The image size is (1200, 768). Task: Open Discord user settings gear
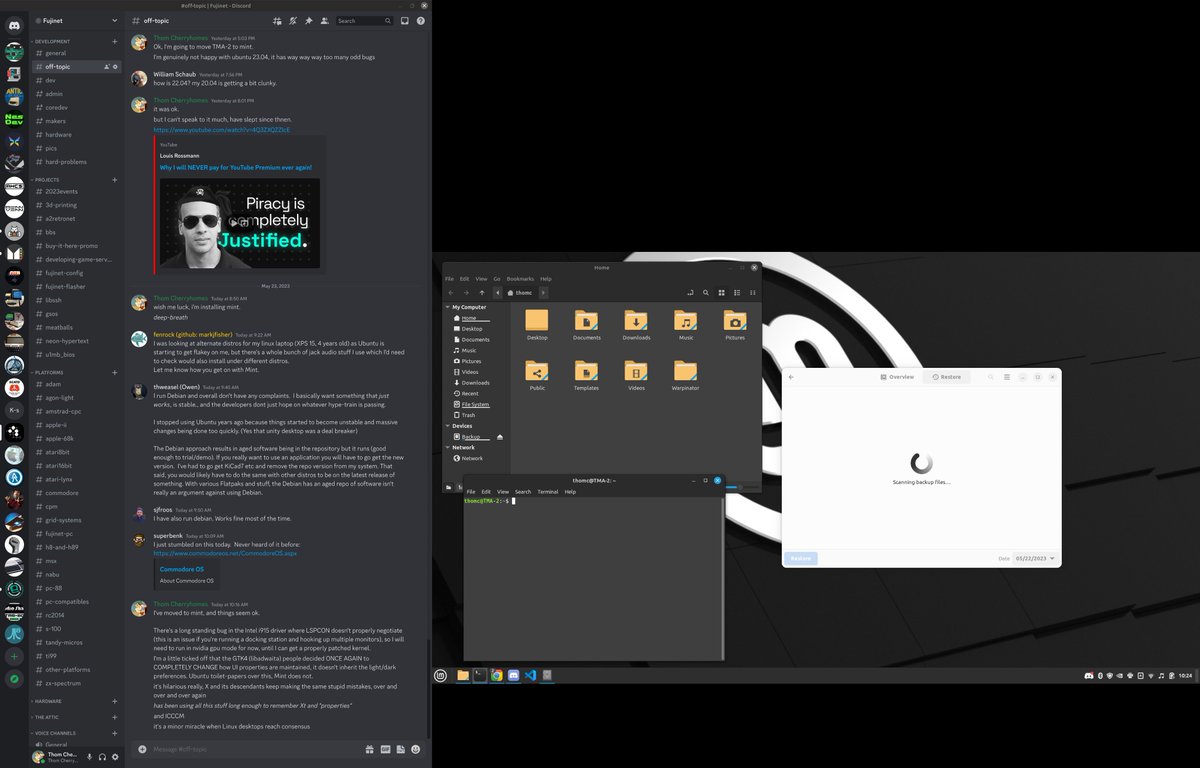(115, 757)
